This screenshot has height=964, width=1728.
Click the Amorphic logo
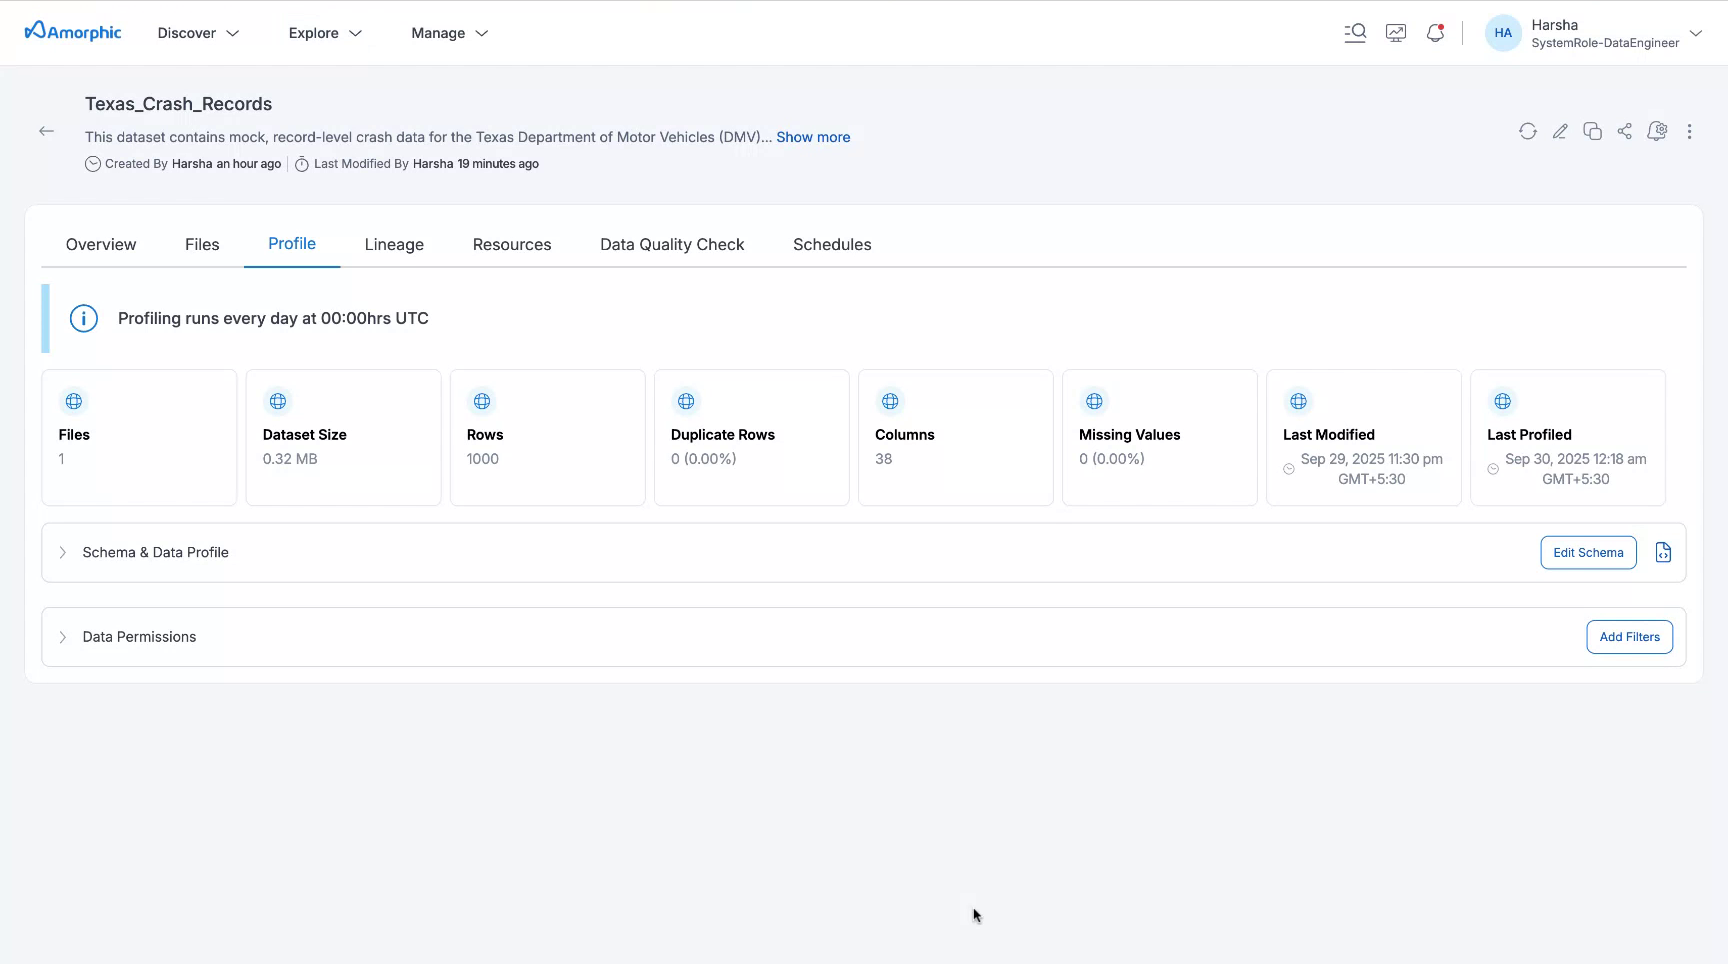coord(73,32)
